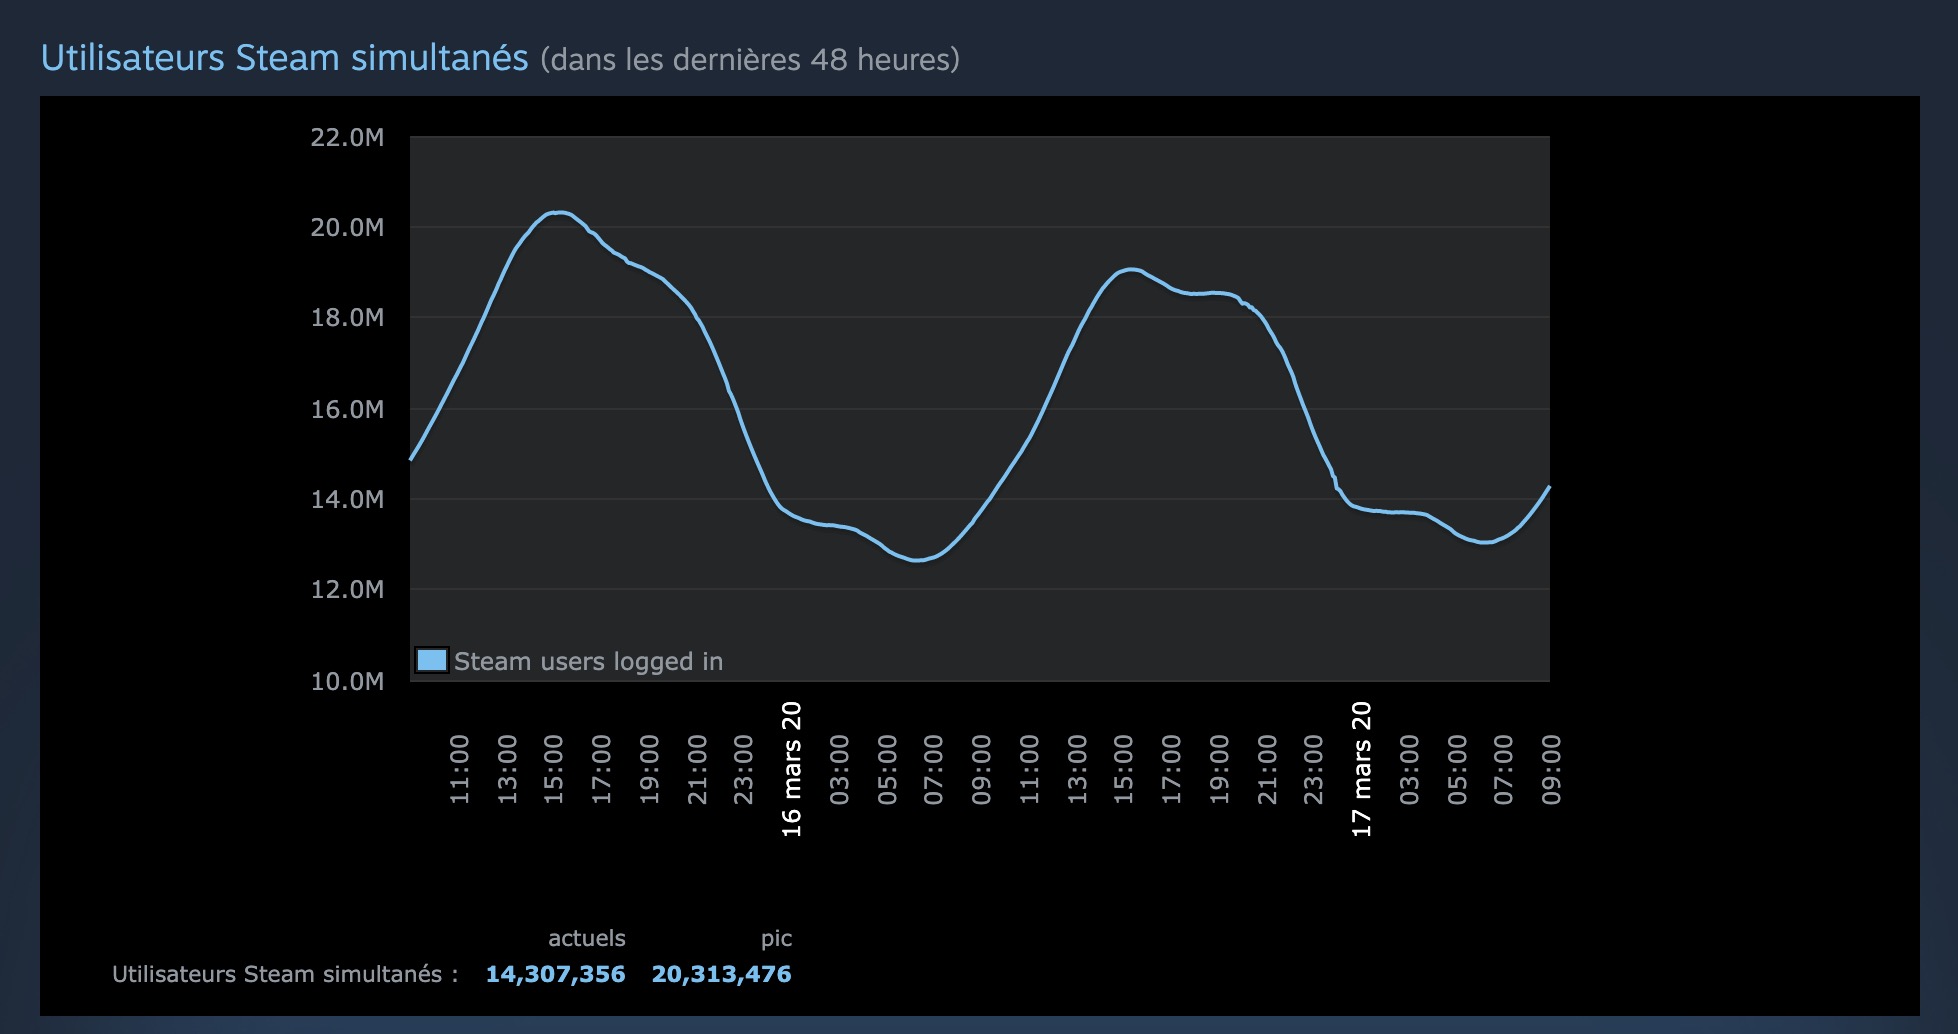This screenshot has width=1958, height=1034.
Task: Click the 'pic' column header
Action: point(776,938)
